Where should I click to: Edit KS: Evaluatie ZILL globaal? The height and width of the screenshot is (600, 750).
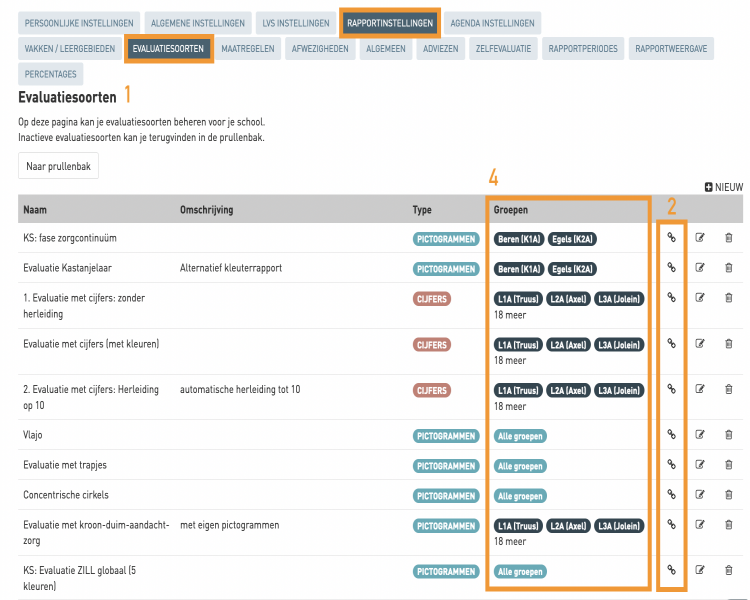click(700, 570)
